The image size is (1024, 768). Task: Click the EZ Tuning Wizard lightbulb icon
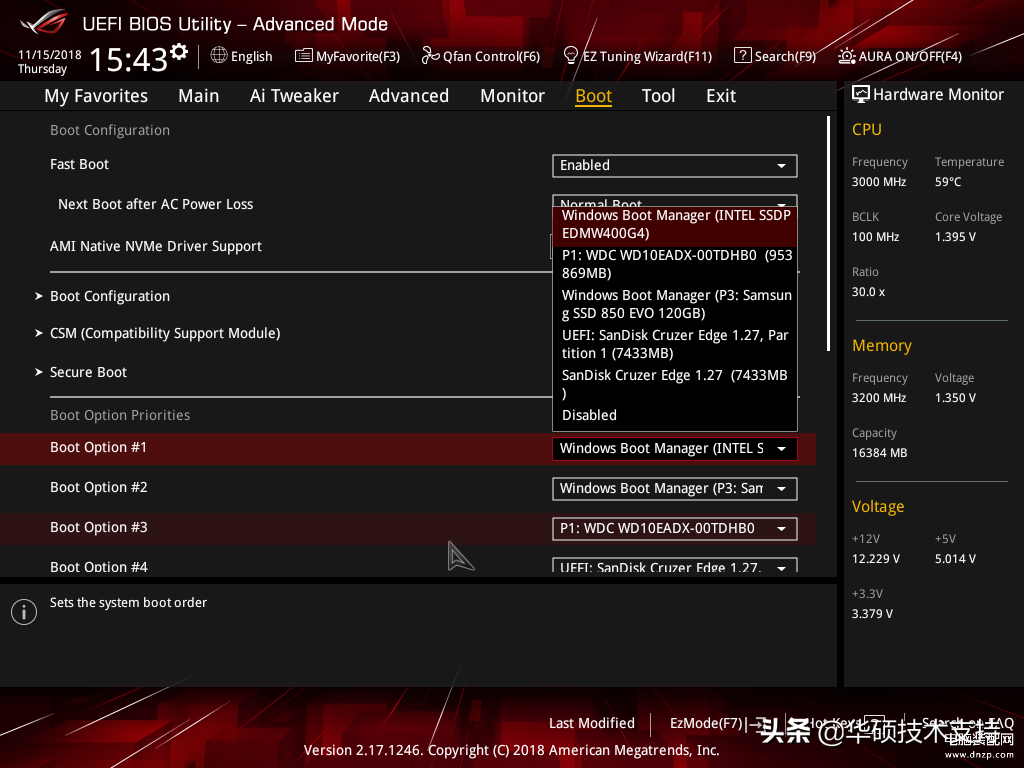pyautogui.click(x=571, y=56)
